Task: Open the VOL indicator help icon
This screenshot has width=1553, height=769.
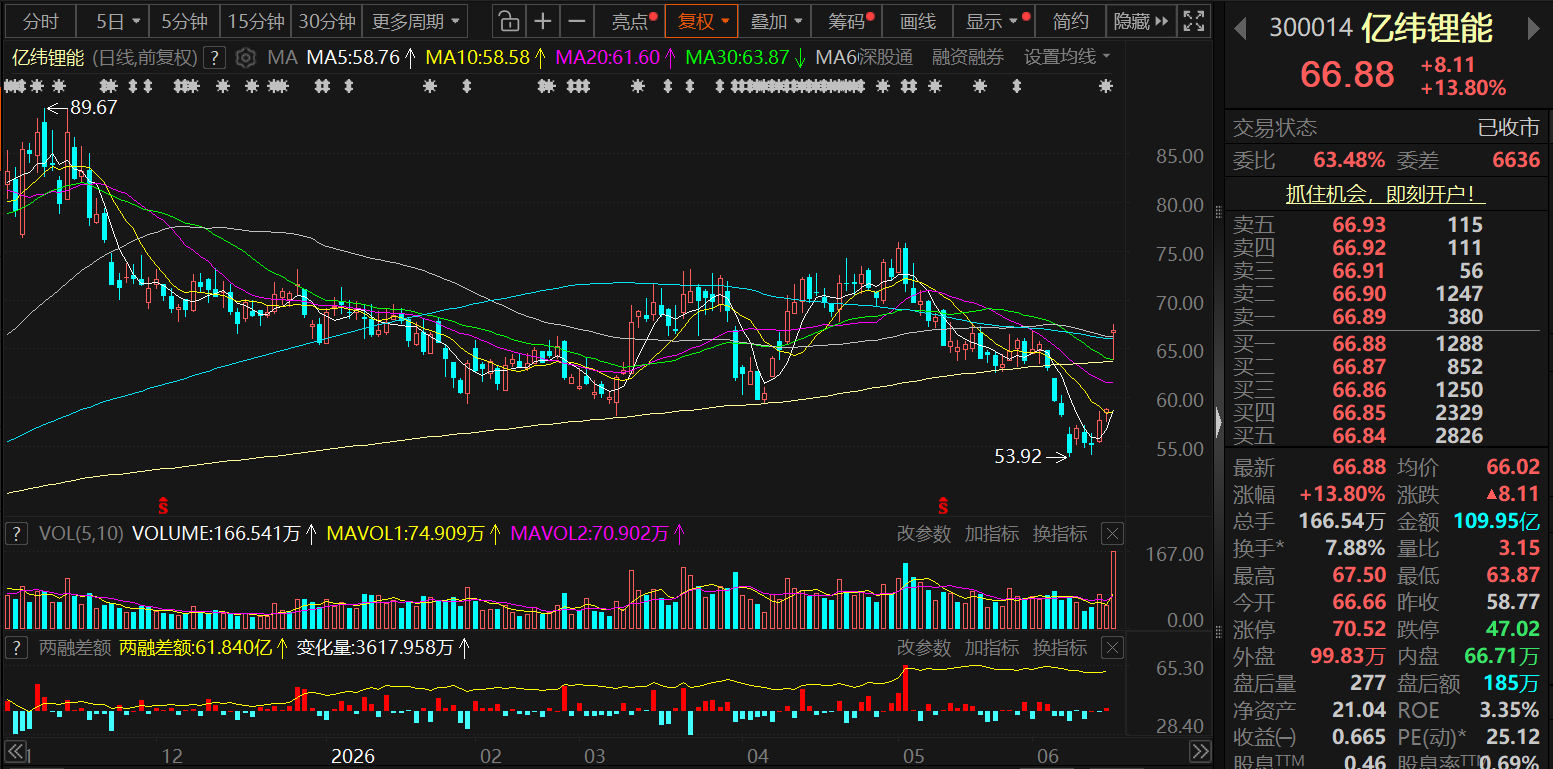Action: click(x=15, y=534)
